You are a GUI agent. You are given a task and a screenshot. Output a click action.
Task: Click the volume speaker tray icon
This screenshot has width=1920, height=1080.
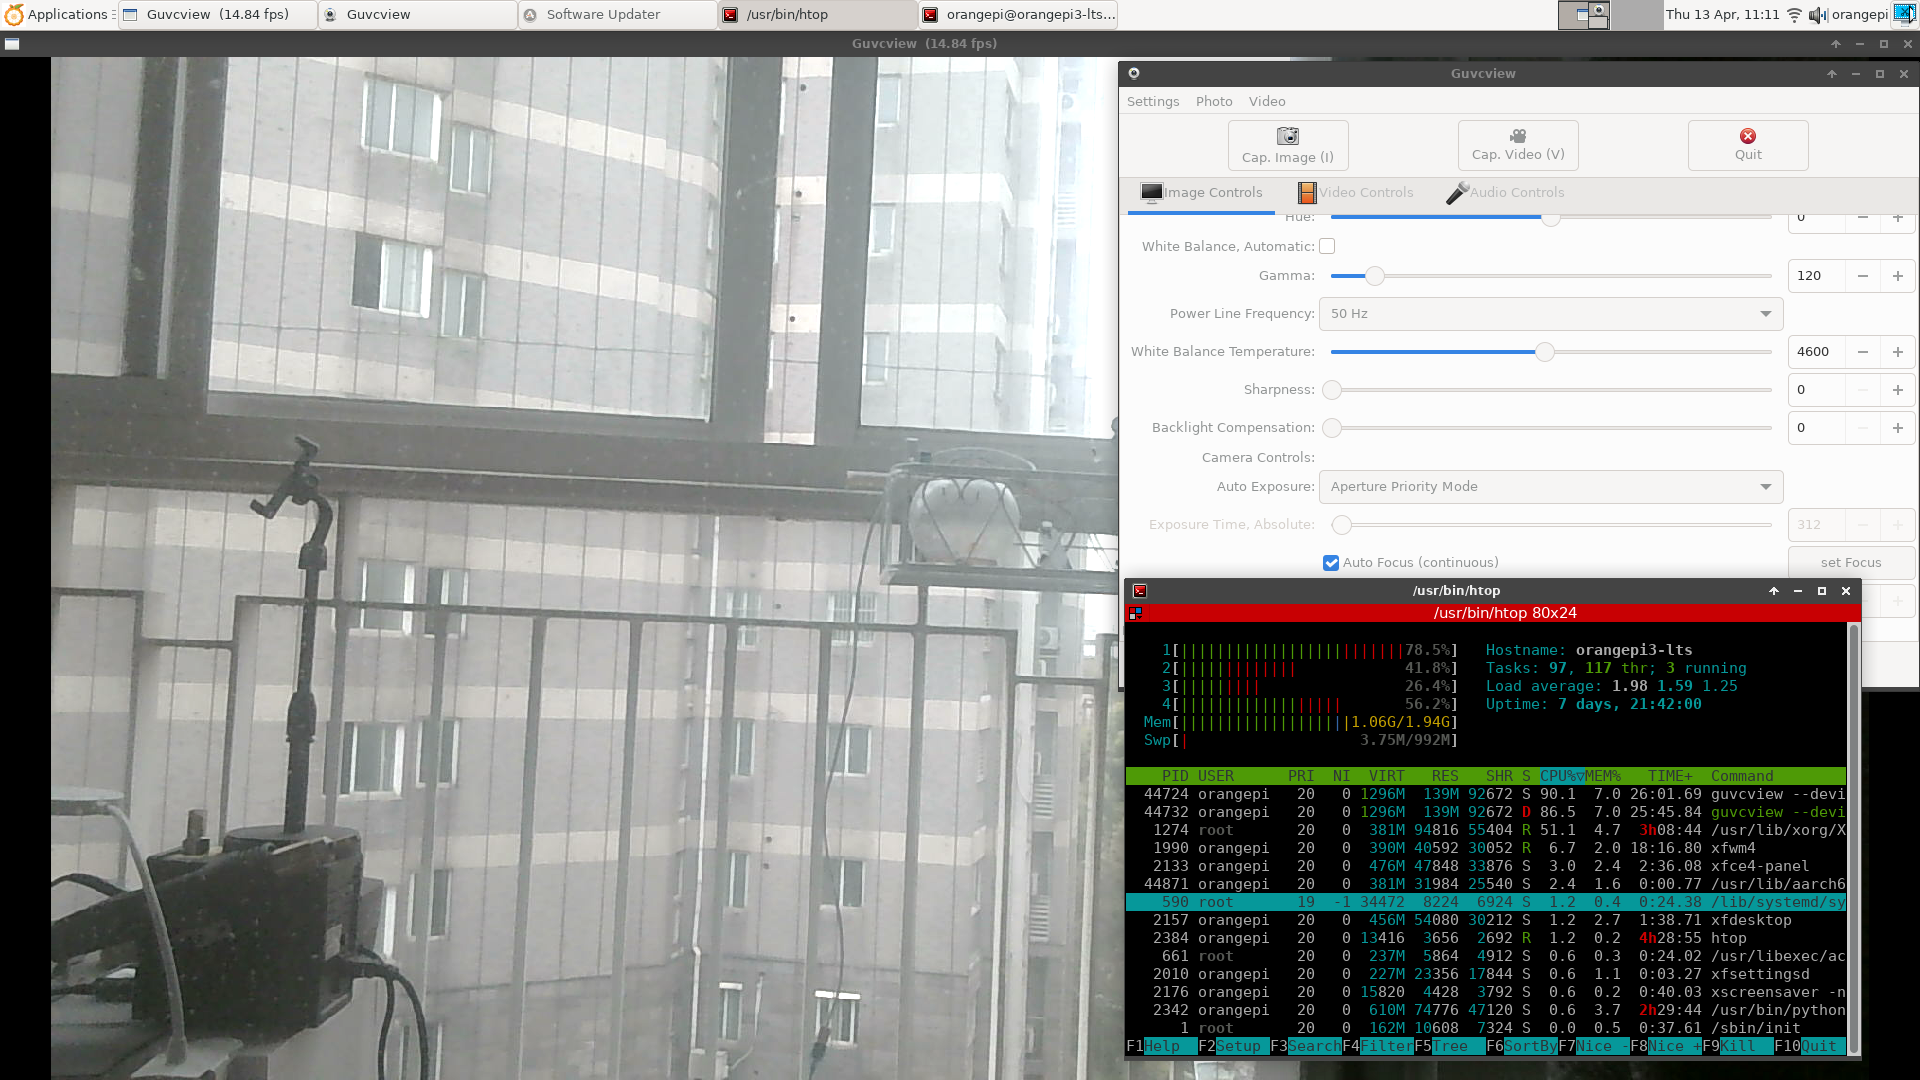pyautogui.click(x=1817, y=15)
